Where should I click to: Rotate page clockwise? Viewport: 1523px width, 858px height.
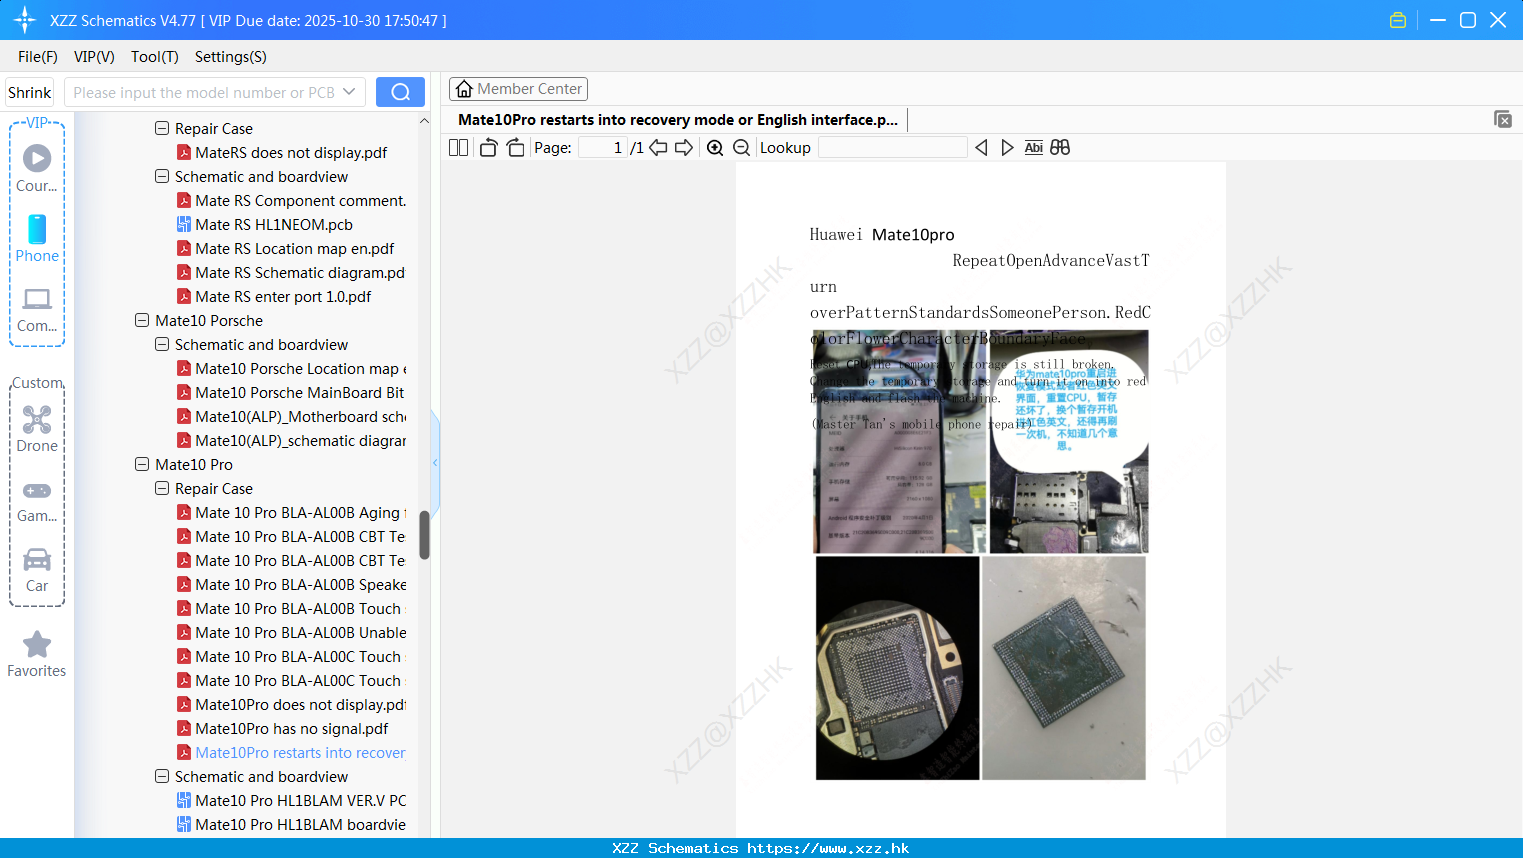tap(515, 147)
